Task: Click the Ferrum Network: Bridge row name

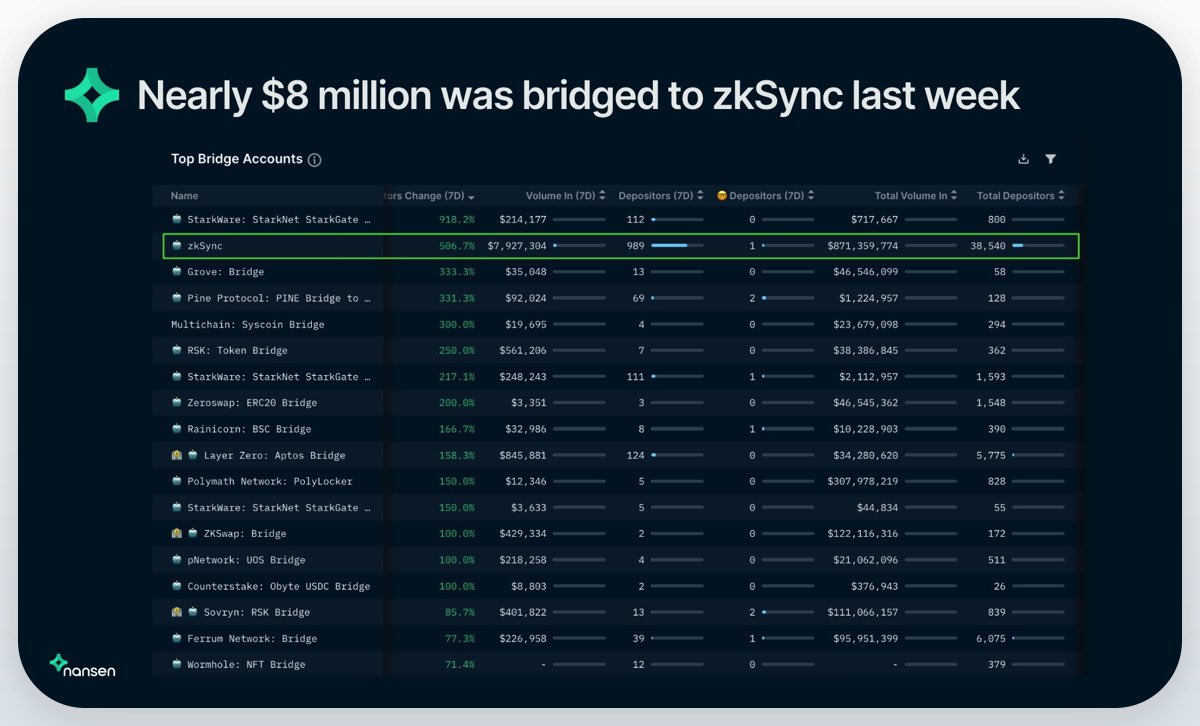Action: (252, 638)
